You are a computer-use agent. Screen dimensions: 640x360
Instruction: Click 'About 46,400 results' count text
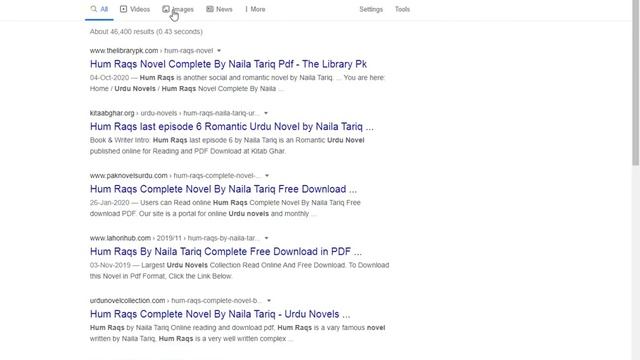[146, 31]
